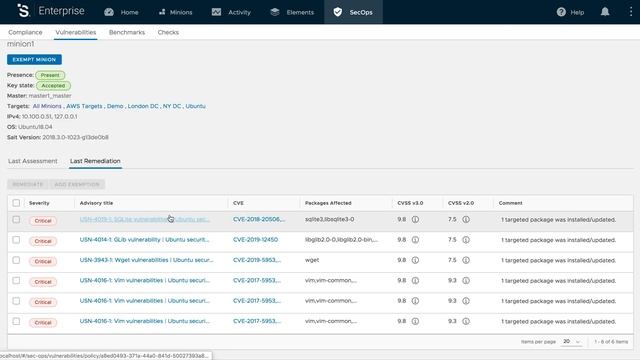
Task: Open the Help question mark icon
Action: (x=561, y=12)
